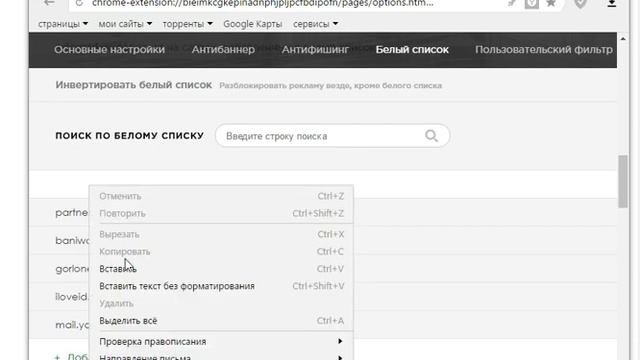
Task: Click the page scrollbar up arrow
Action: point(623,38)
